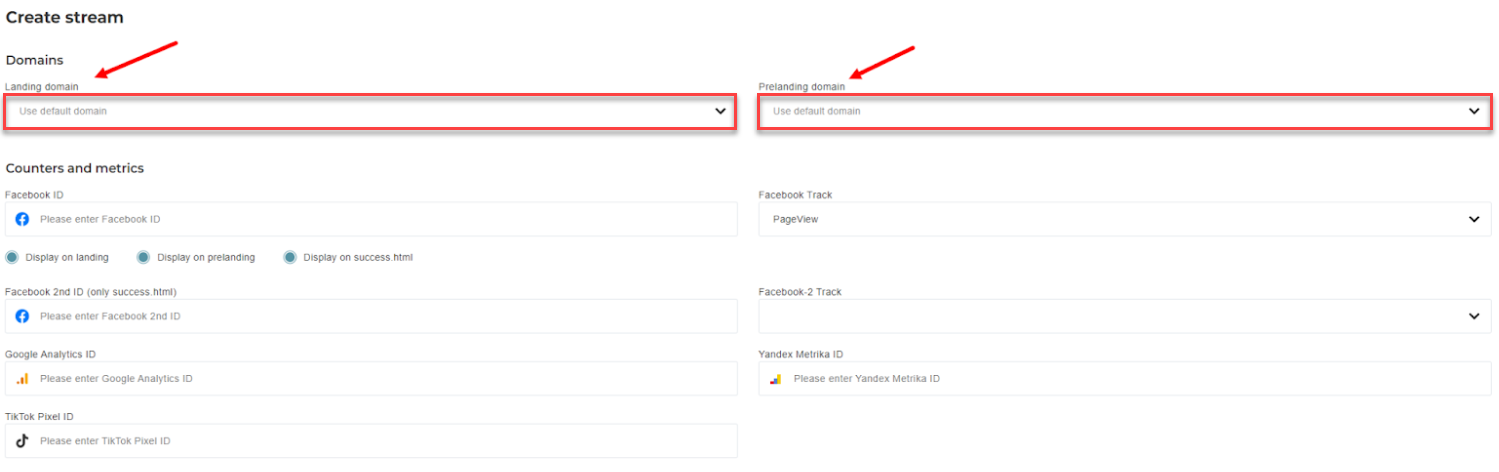1499x472 pixels.
Task: Click the Facebook Track chevron arrow
Action: (1474, 219)
